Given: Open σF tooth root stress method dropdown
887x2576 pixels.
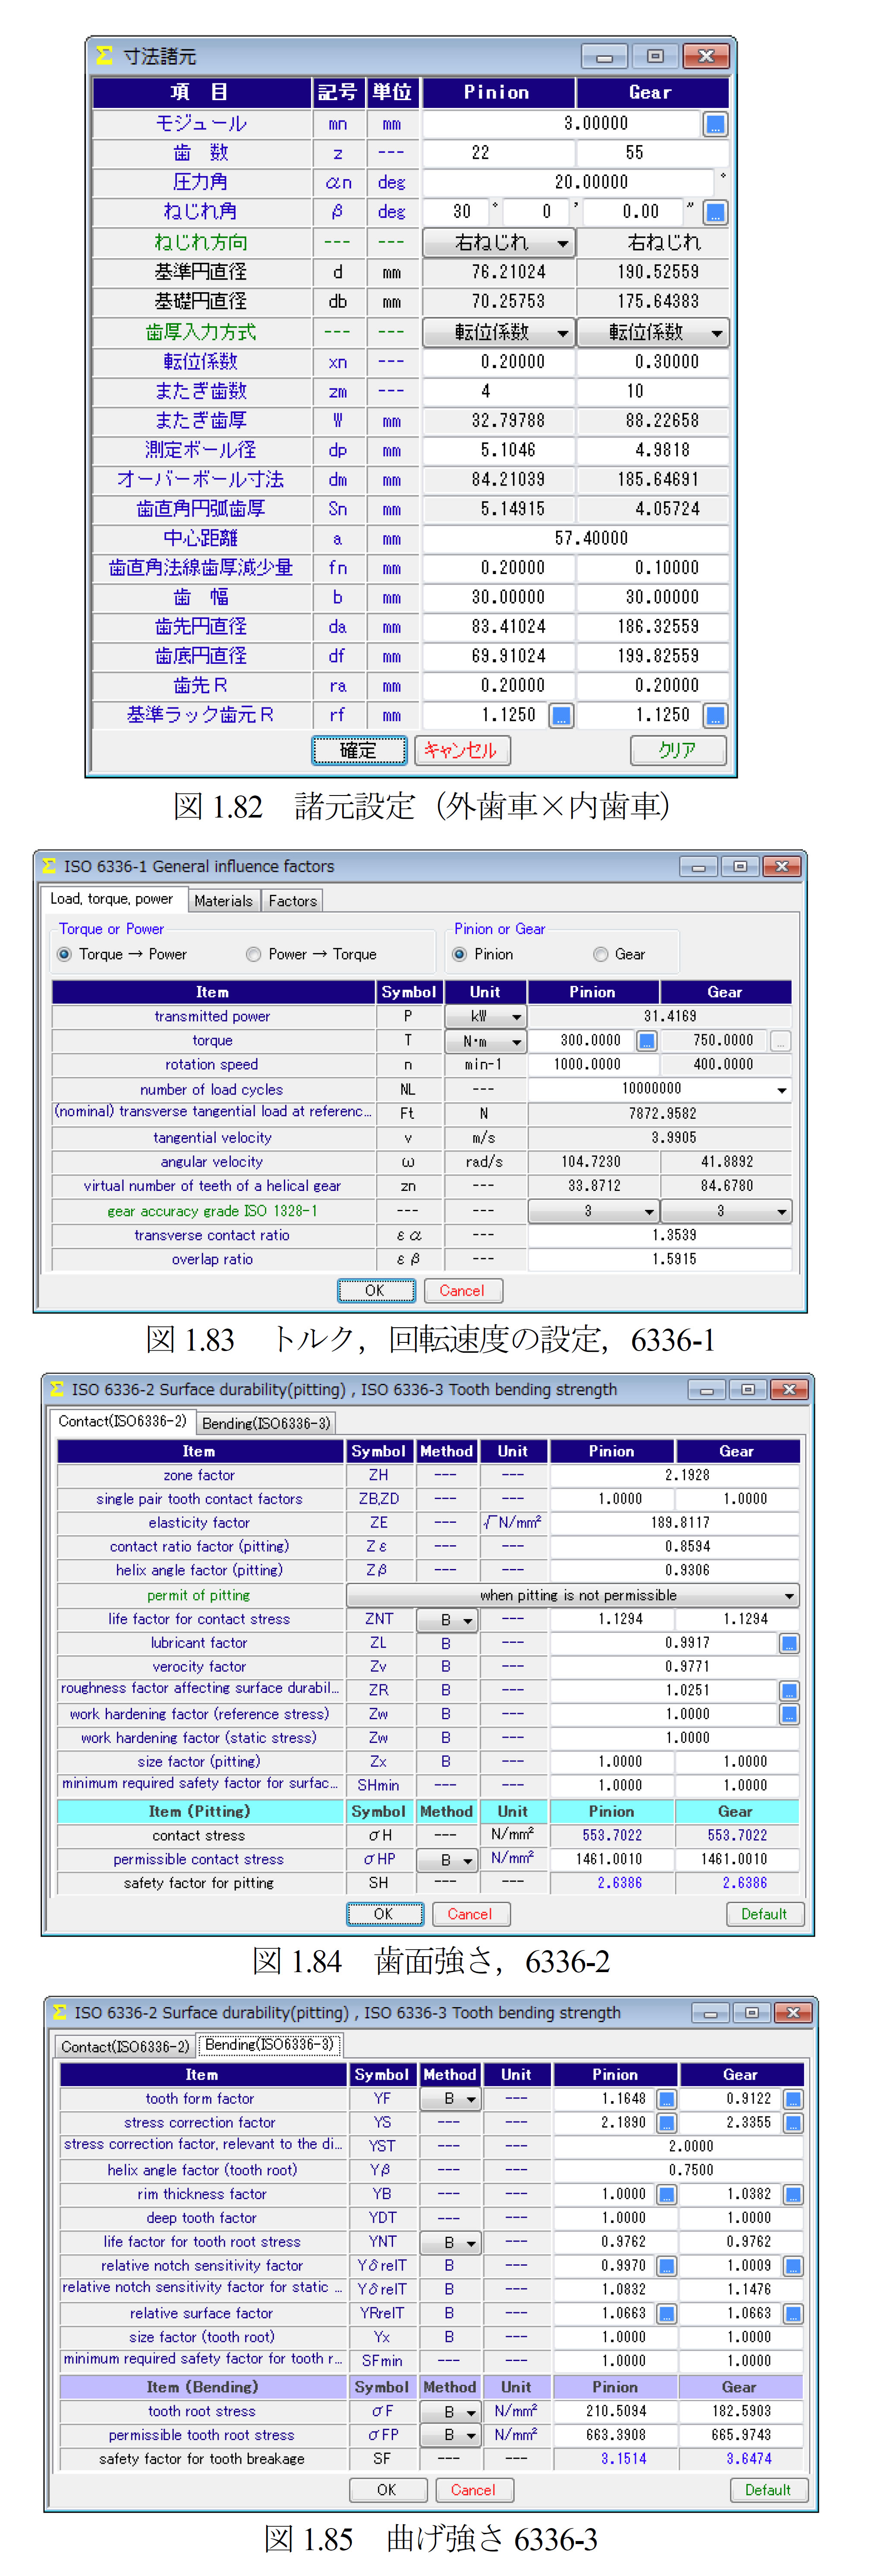Looking at the screenshot, I should point(450,2412).
